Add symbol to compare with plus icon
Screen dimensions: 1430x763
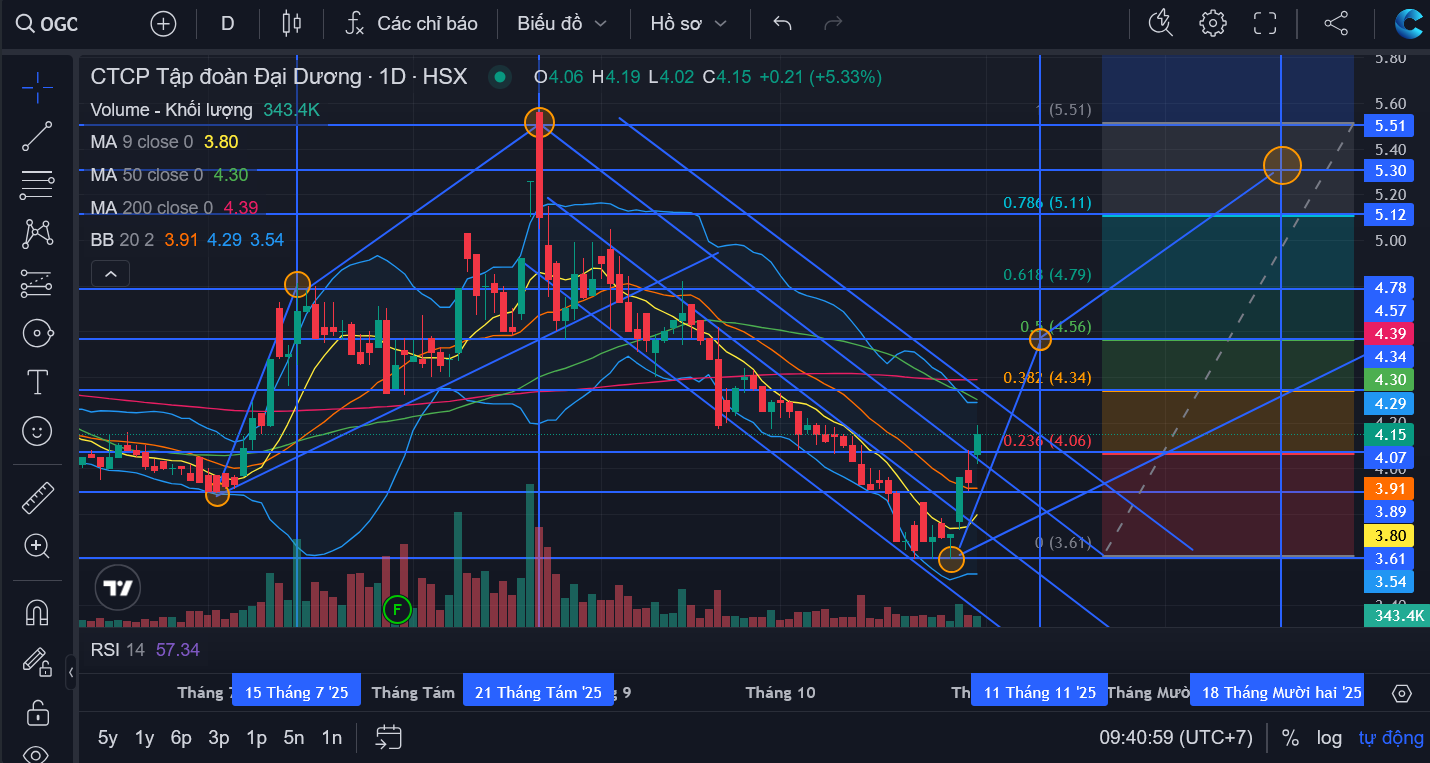click(162, 24)
